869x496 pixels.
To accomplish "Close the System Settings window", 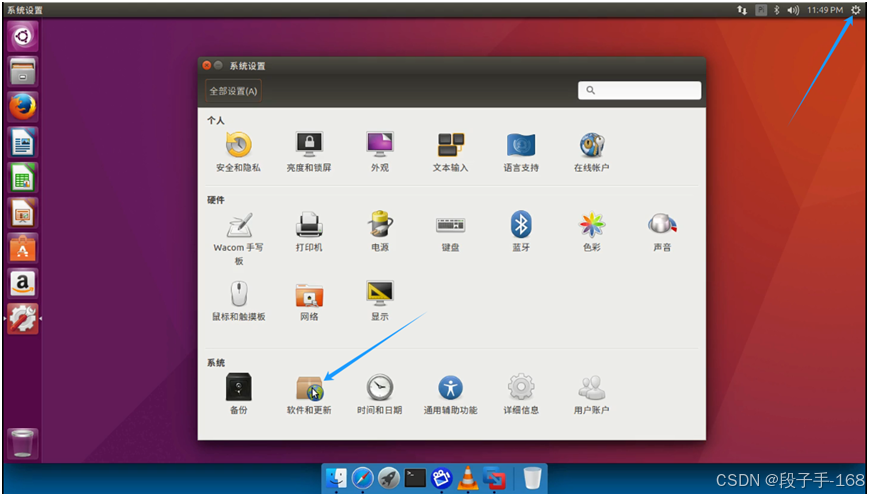I will [207, 65].
